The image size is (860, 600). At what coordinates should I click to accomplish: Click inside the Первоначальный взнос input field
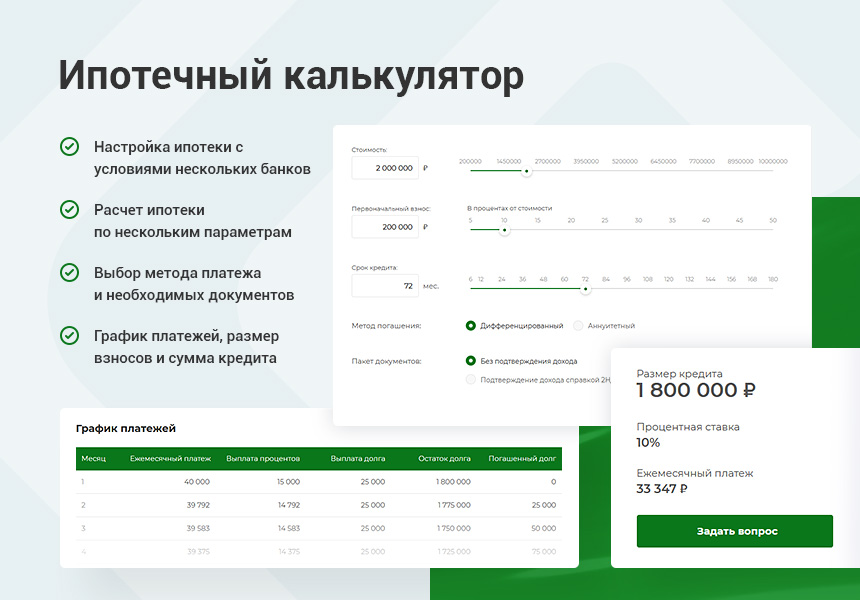[x=385, y=225]
